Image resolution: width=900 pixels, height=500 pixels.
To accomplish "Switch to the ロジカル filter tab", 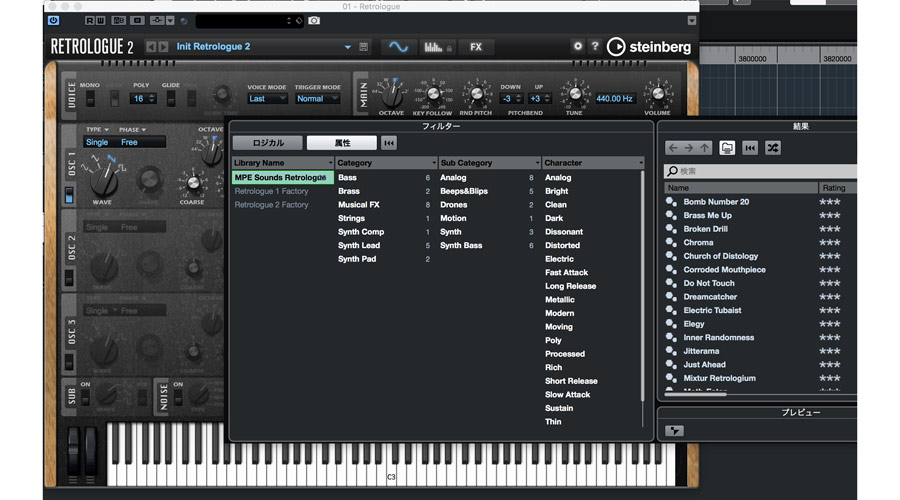I will click(267, 143).
